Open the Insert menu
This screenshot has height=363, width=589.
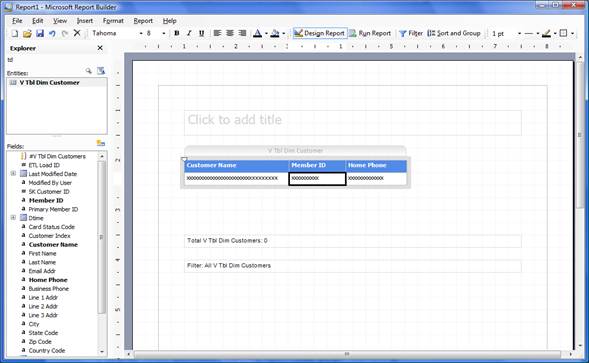click(x=85, y=21)
